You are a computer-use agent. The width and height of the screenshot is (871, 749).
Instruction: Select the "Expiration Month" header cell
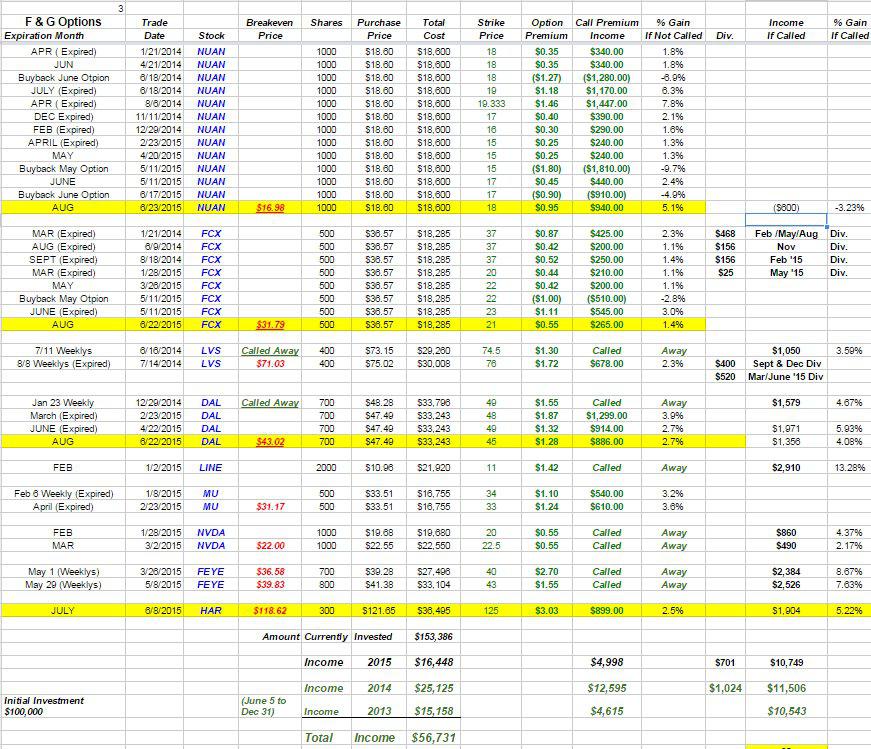click(x=44, y=36)
